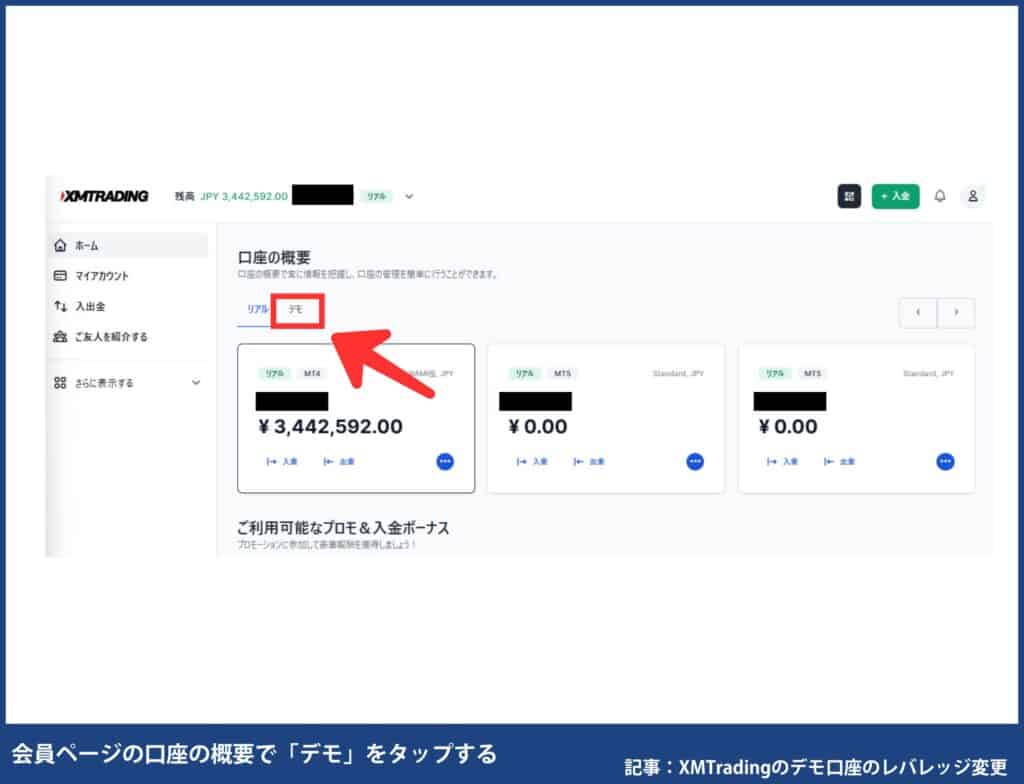Click the MT4 badge on the first card
The width and height of the screenshot is (1024, 784).
coord(312,374)
